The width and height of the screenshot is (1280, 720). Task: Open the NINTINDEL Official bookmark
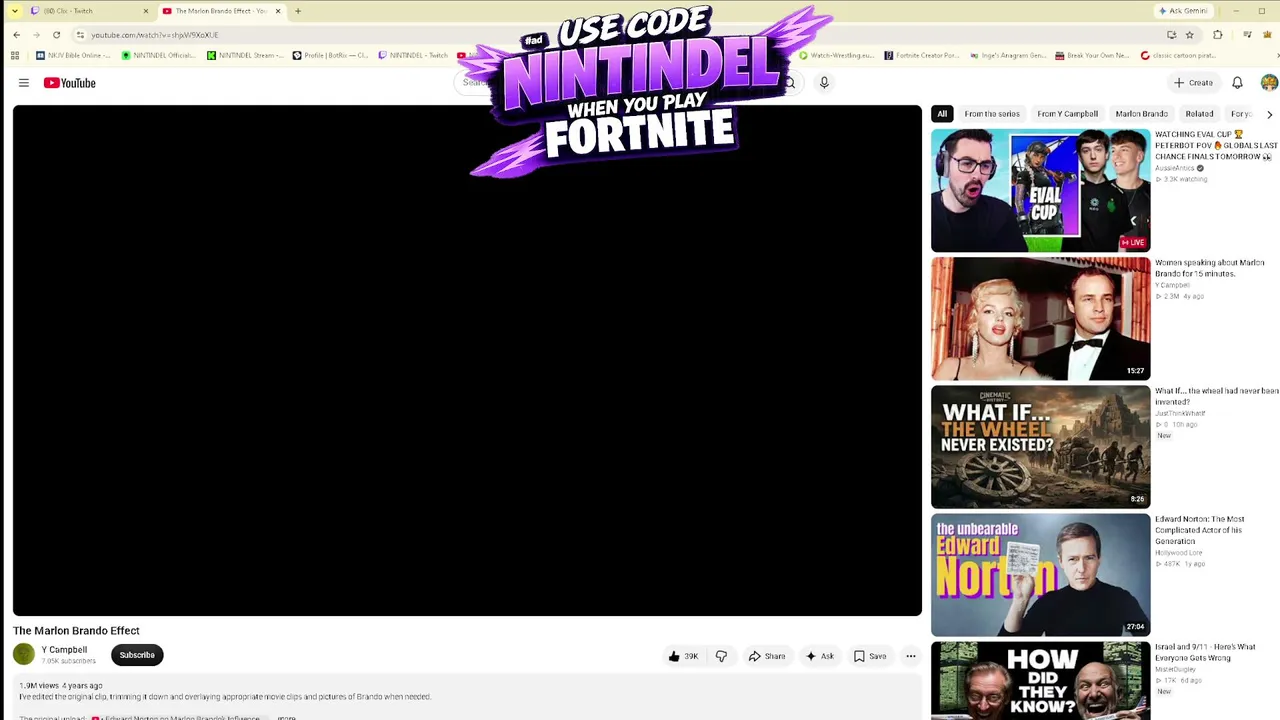point(158,56)
